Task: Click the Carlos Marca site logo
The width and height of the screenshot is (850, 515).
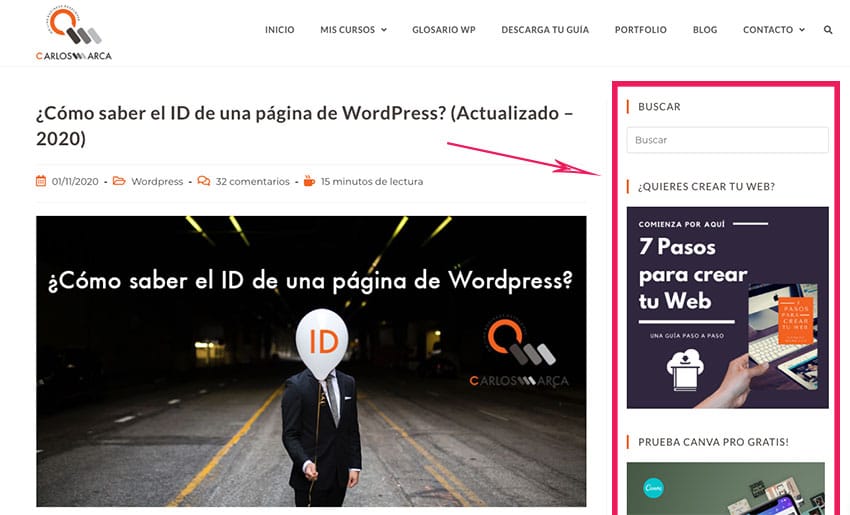Action: pyautogui.click(x=74, y=33)
